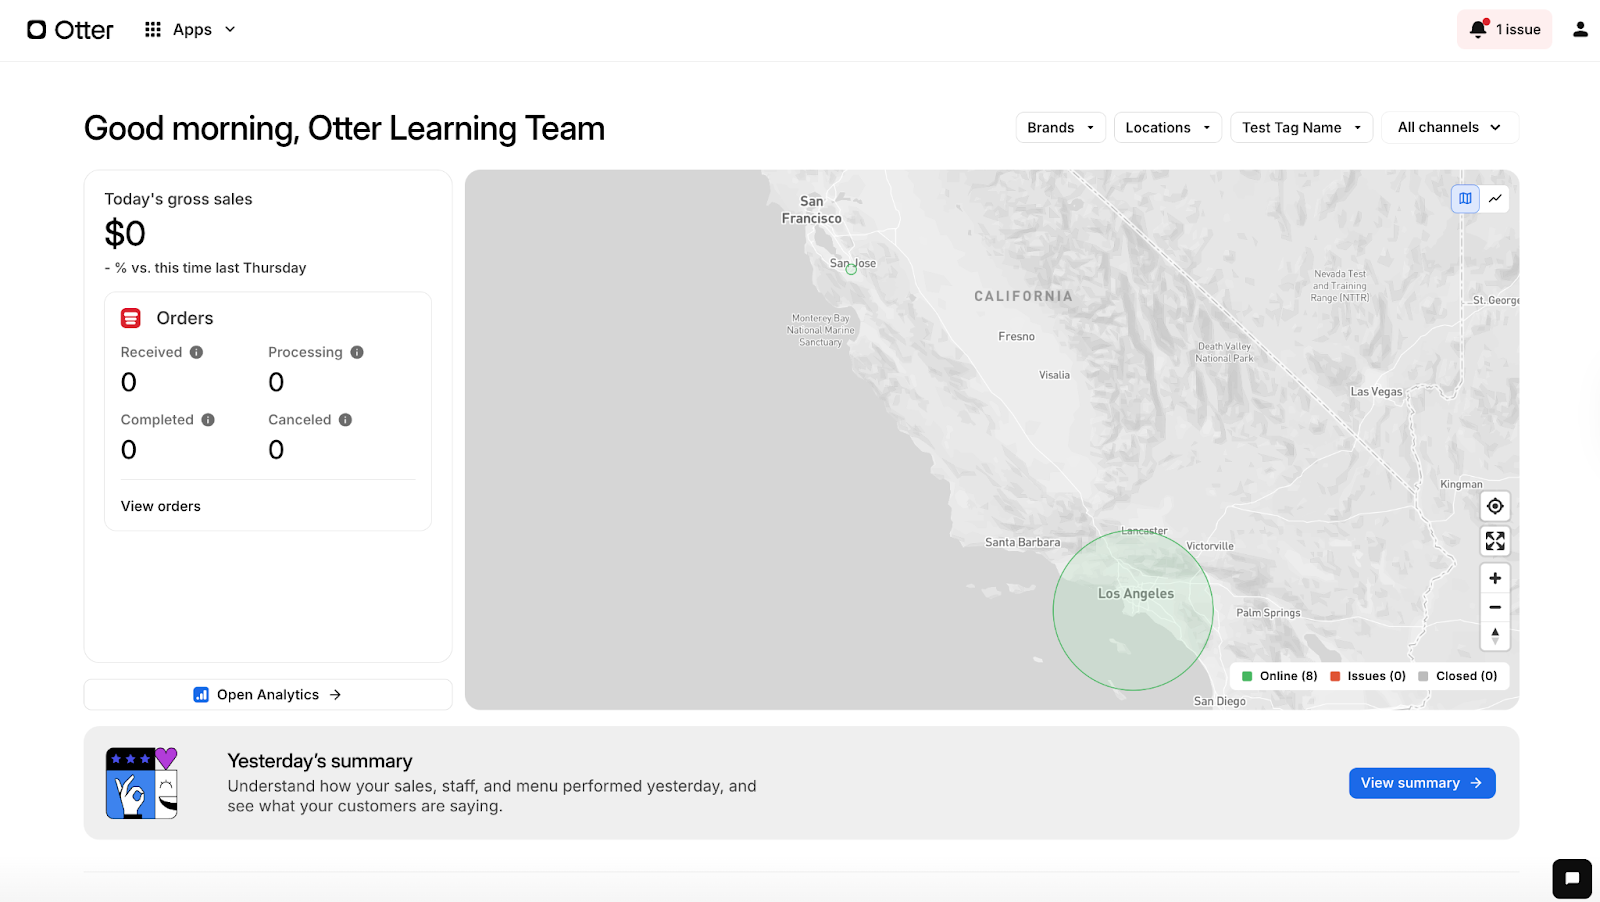Click info icon next to Received
Viewport: 1600px width, 902px height.
pyautogui.click(x=196, y=352)
